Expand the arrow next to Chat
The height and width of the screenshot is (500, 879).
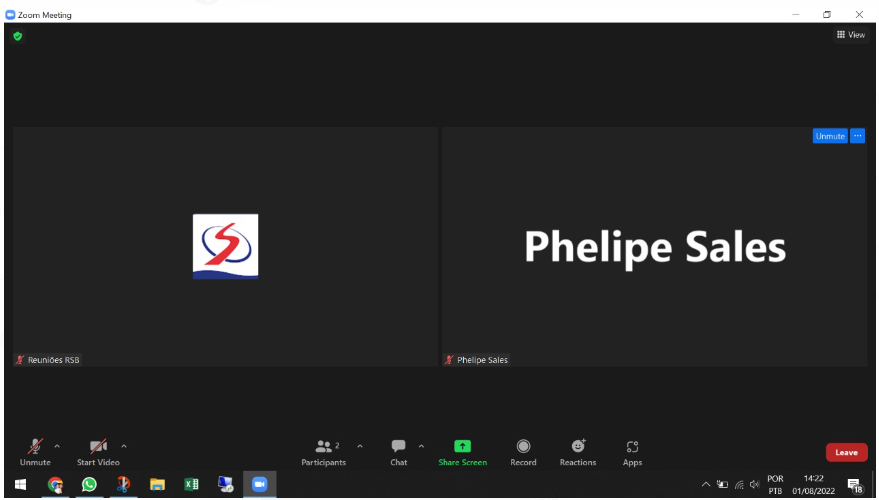point(421,446)
